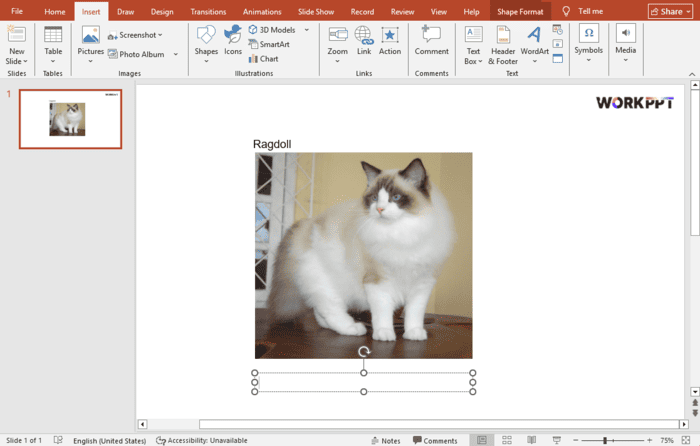Click the zoom out minus button

click(575, 440)
